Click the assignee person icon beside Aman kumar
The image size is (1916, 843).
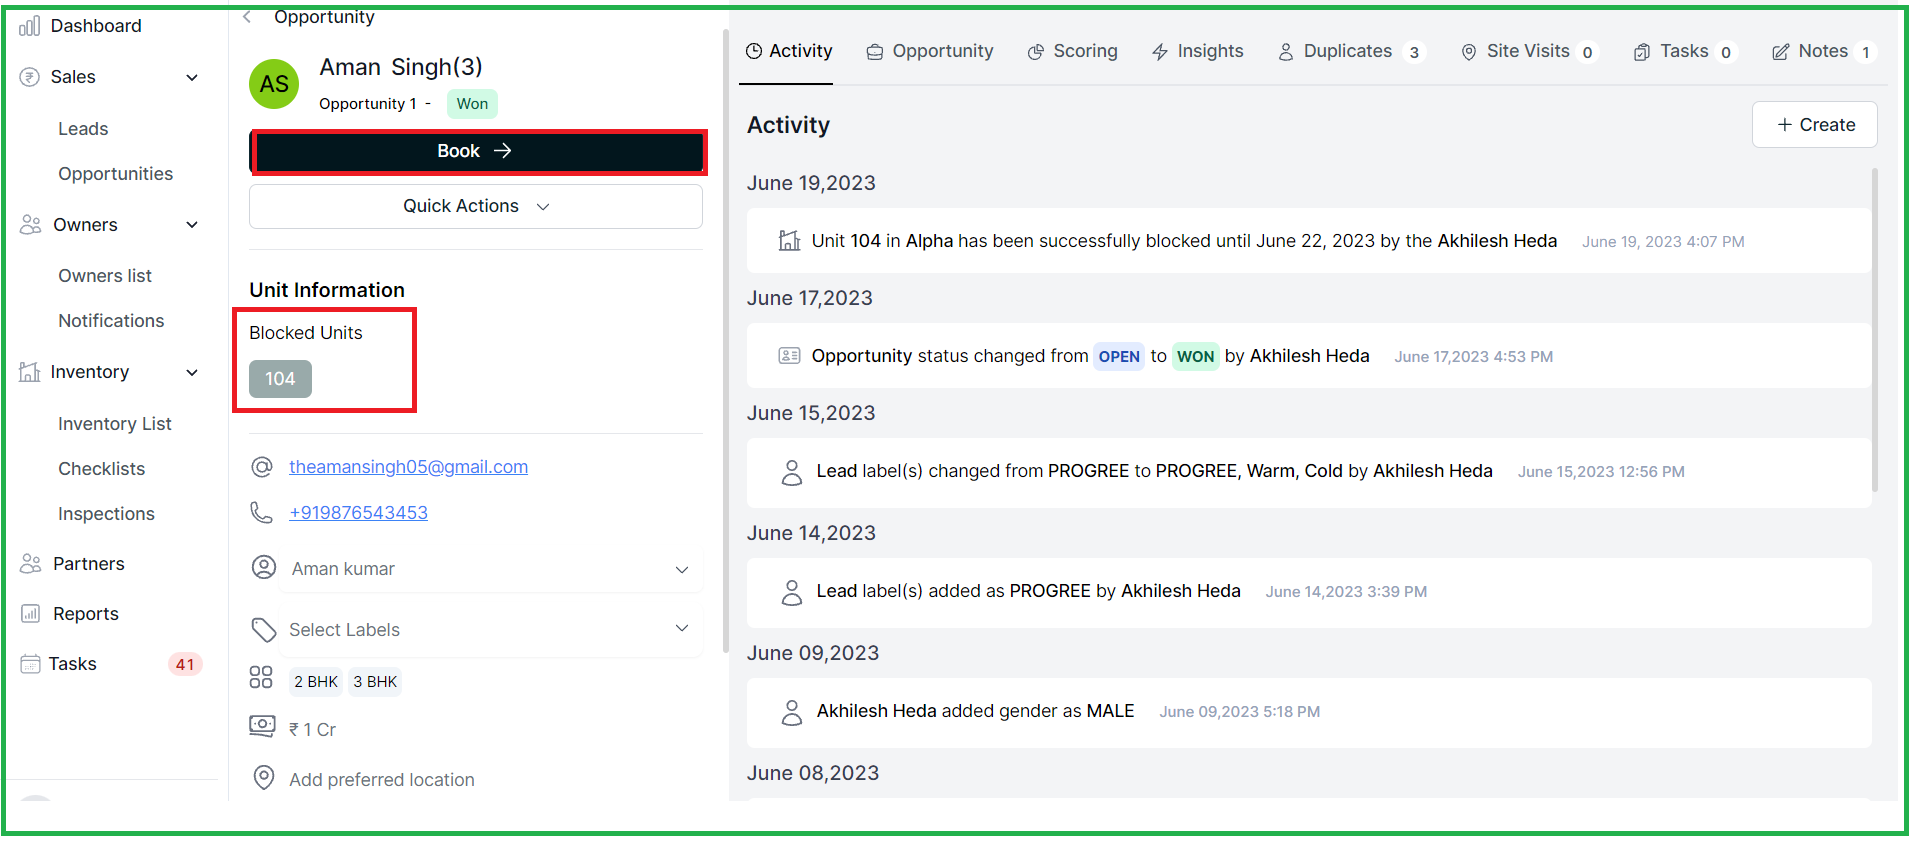click(x=264, y=568)
